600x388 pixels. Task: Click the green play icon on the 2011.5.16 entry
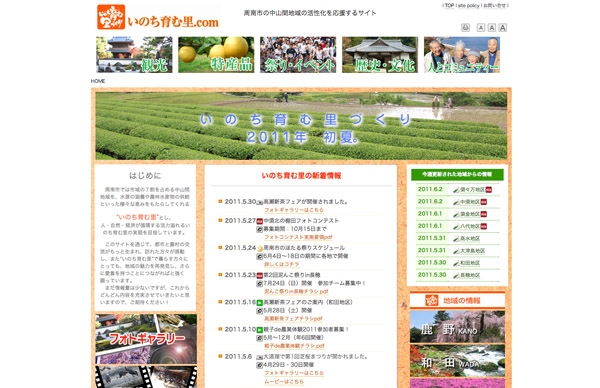point(260,303)
